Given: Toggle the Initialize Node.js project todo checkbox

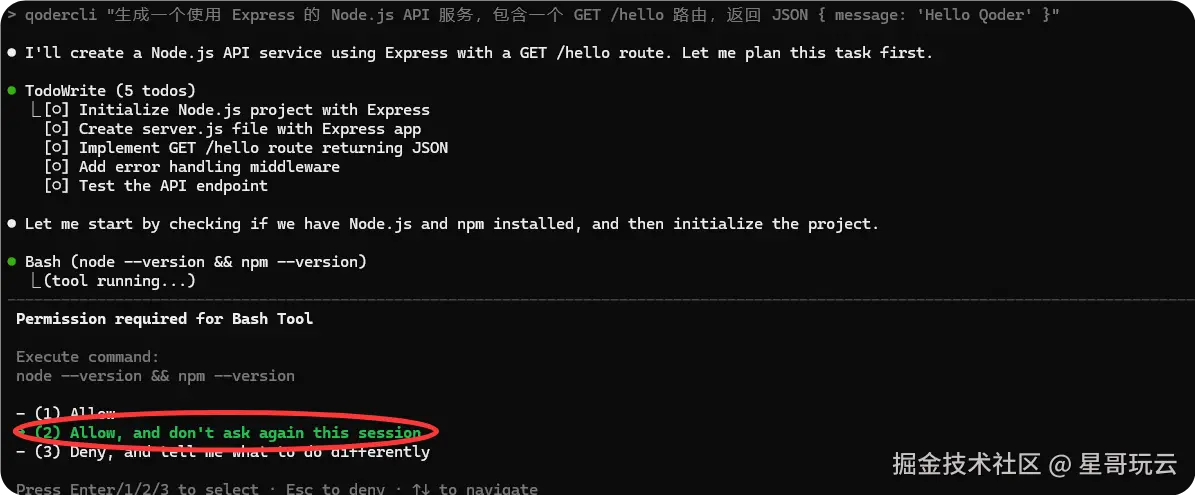Looking at the screenshot, I should point(57,110).
